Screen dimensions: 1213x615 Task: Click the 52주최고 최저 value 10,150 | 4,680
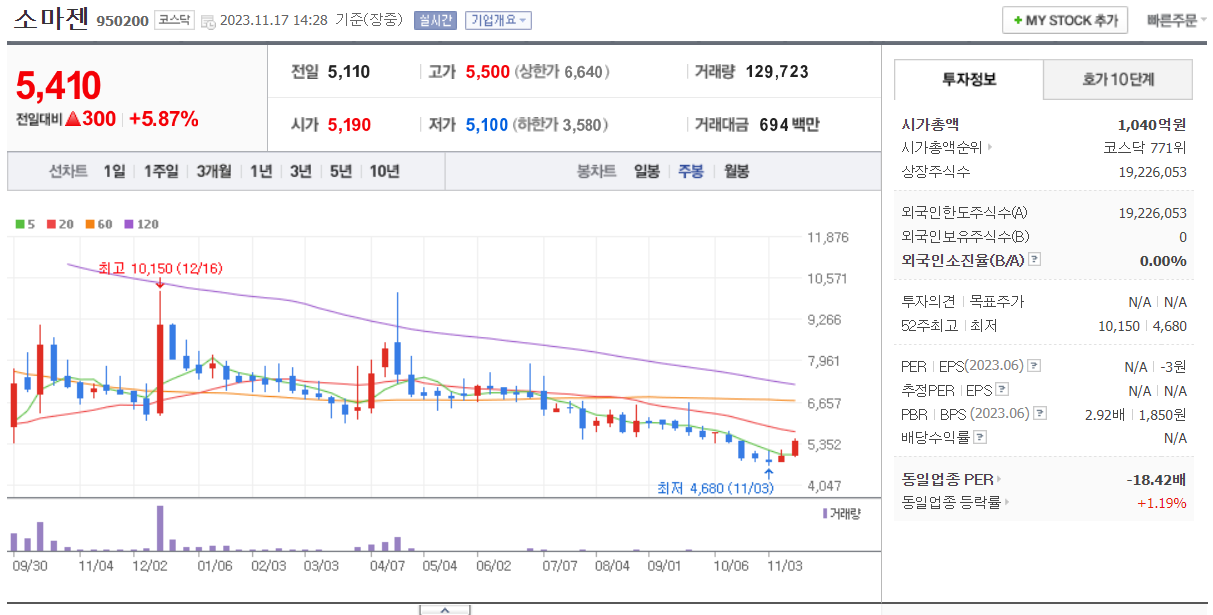[x=1142, y=326]
